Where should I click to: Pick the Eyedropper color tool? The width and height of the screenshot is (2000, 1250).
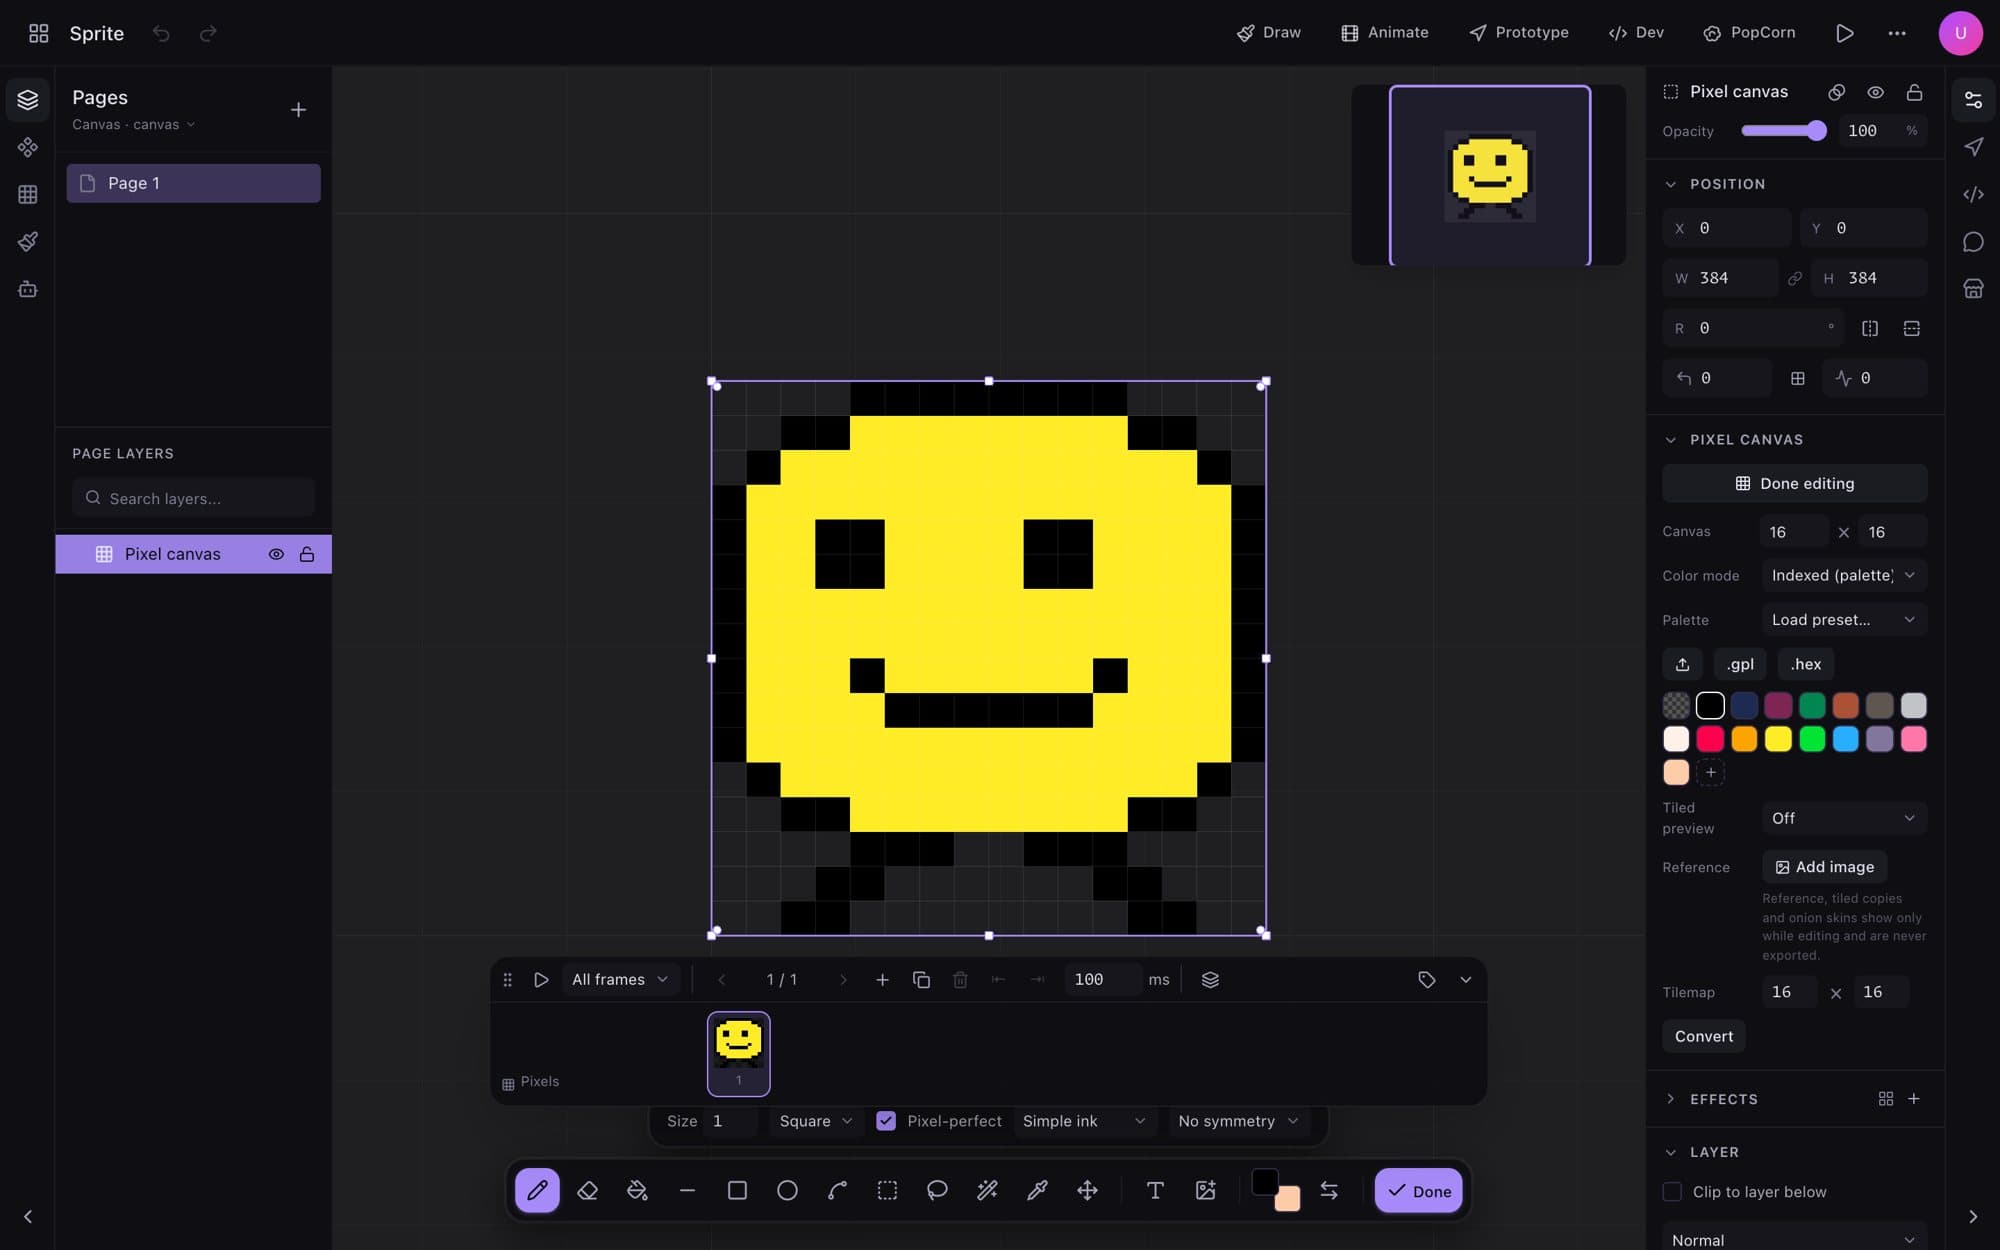[1037, 1190]
